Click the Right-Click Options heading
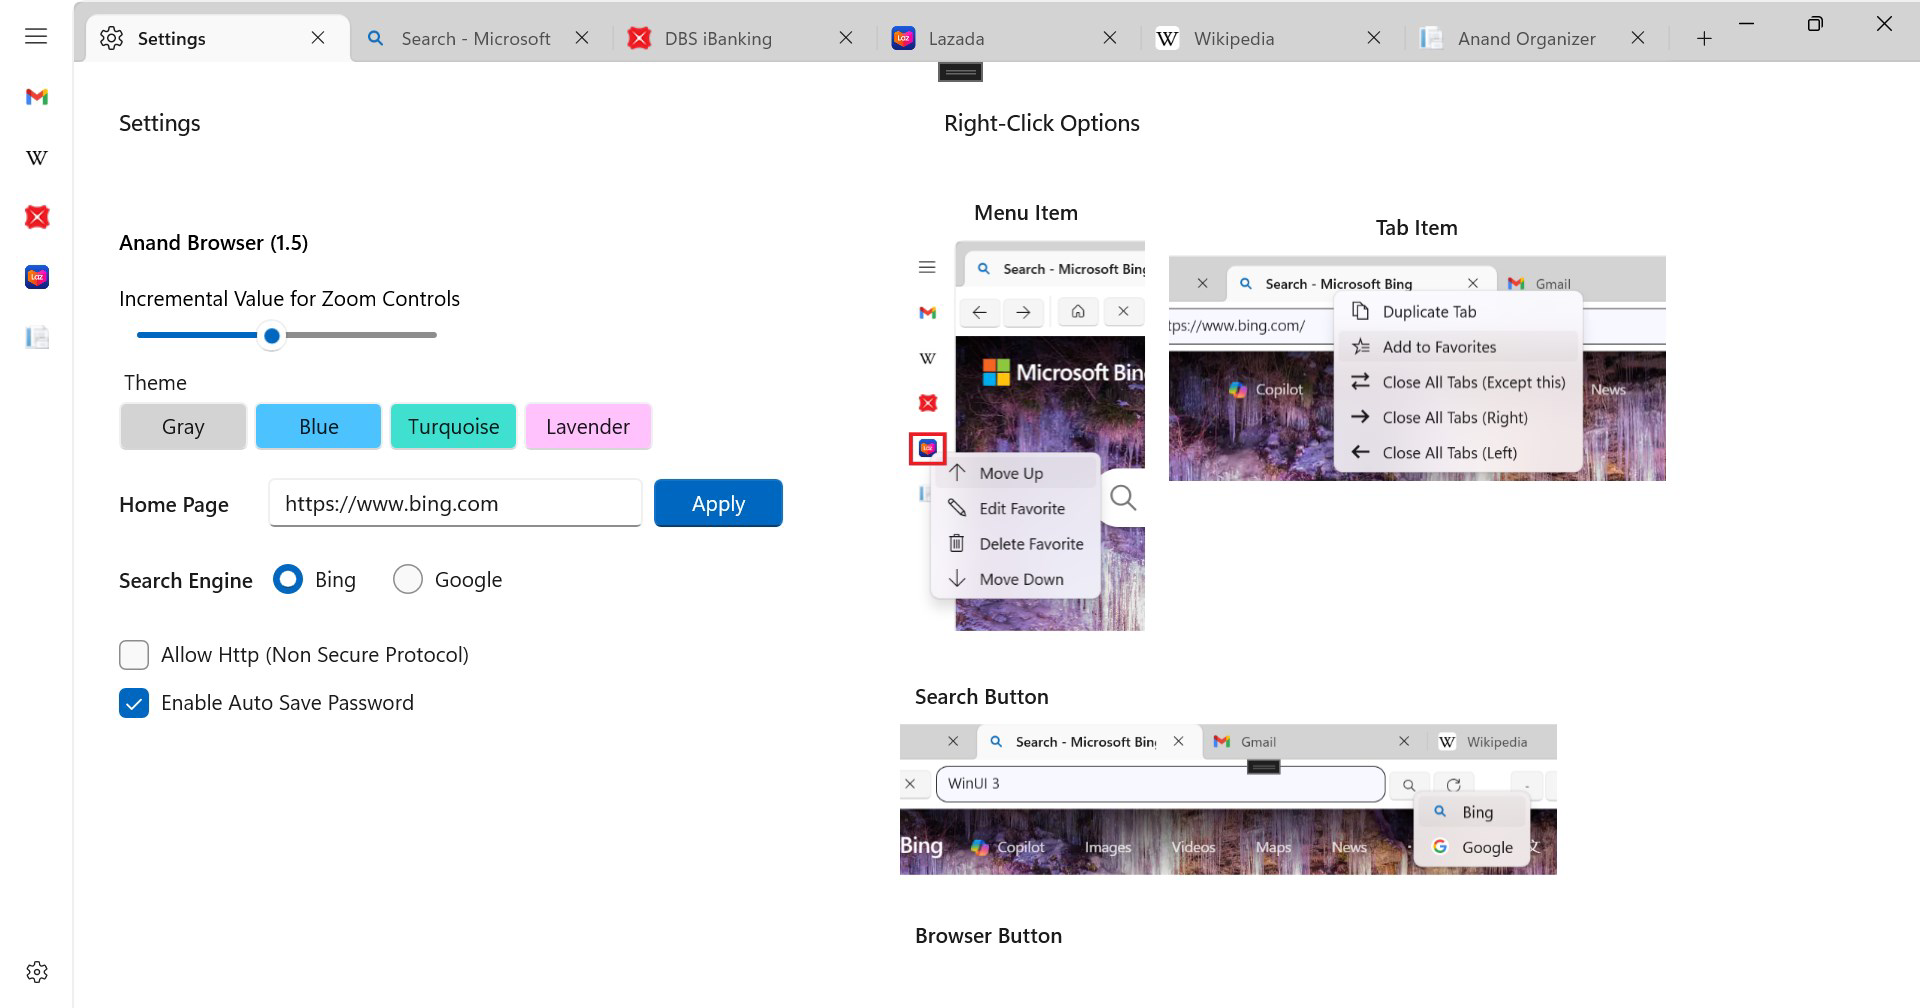1920x1008 pixels. (1042, 123)
